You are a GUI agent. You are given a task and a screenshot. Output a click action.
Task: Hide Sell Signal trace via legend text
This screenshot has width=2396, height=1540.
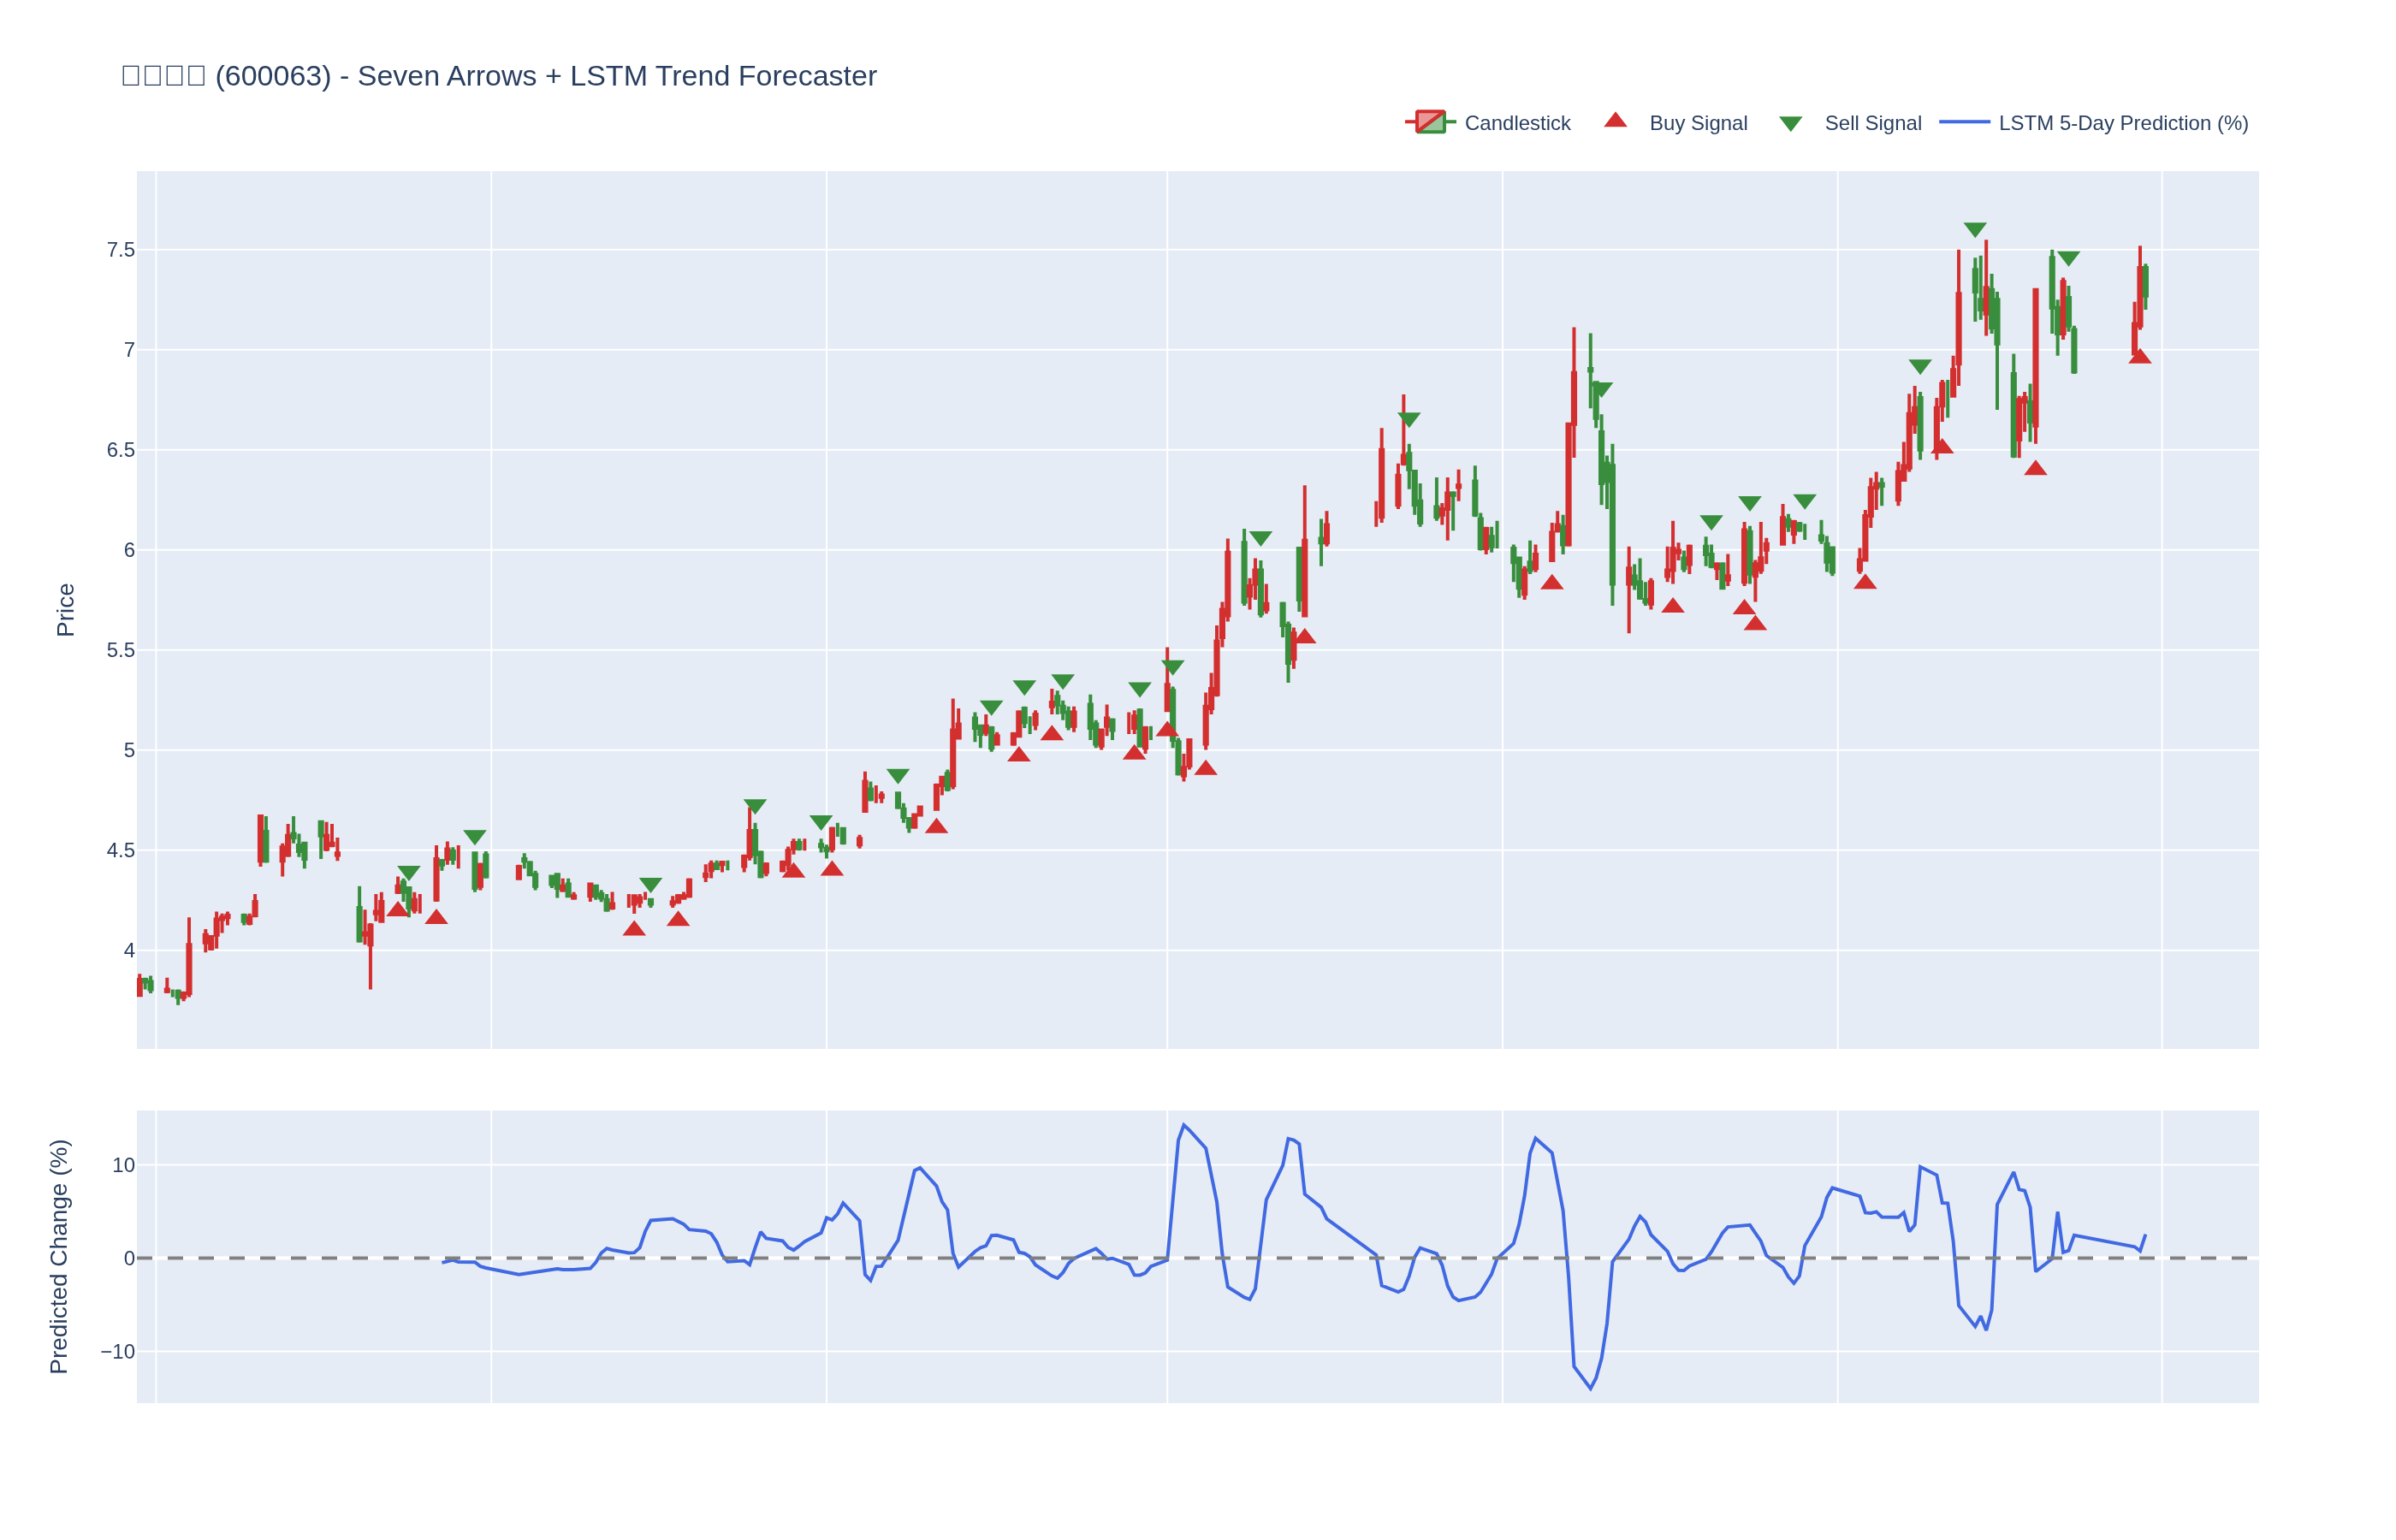[1872, 123]
